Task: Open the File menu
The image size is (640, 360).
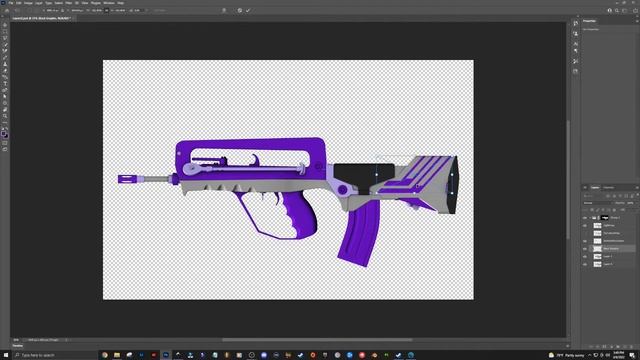Action: pos(11,3)
